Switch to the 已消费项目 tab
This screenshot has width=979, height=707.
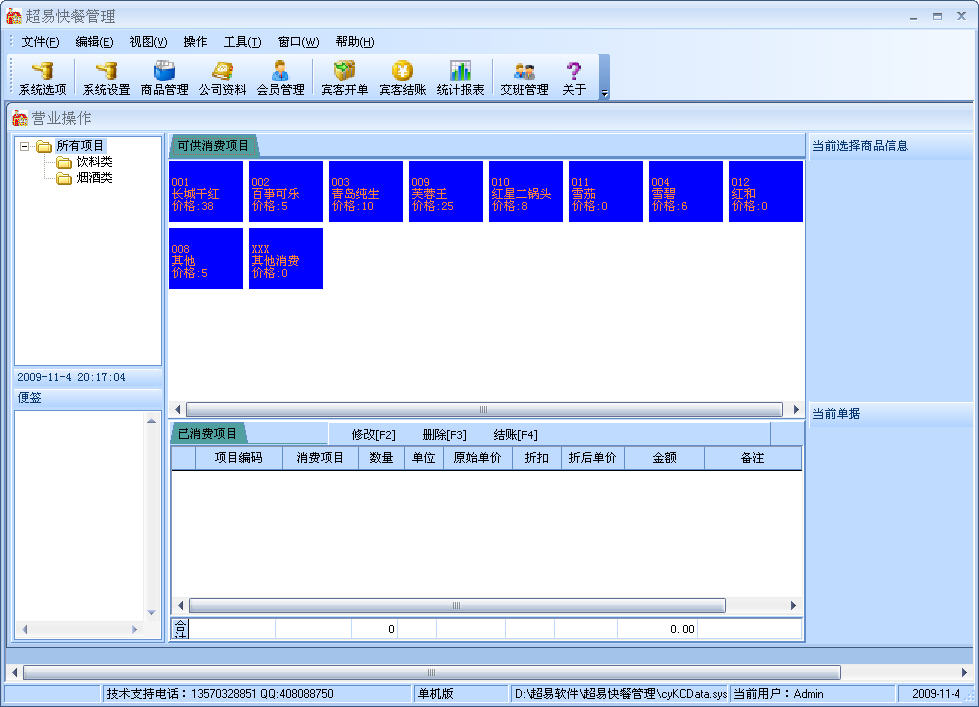pyautogui.click(x=207, y=434)
